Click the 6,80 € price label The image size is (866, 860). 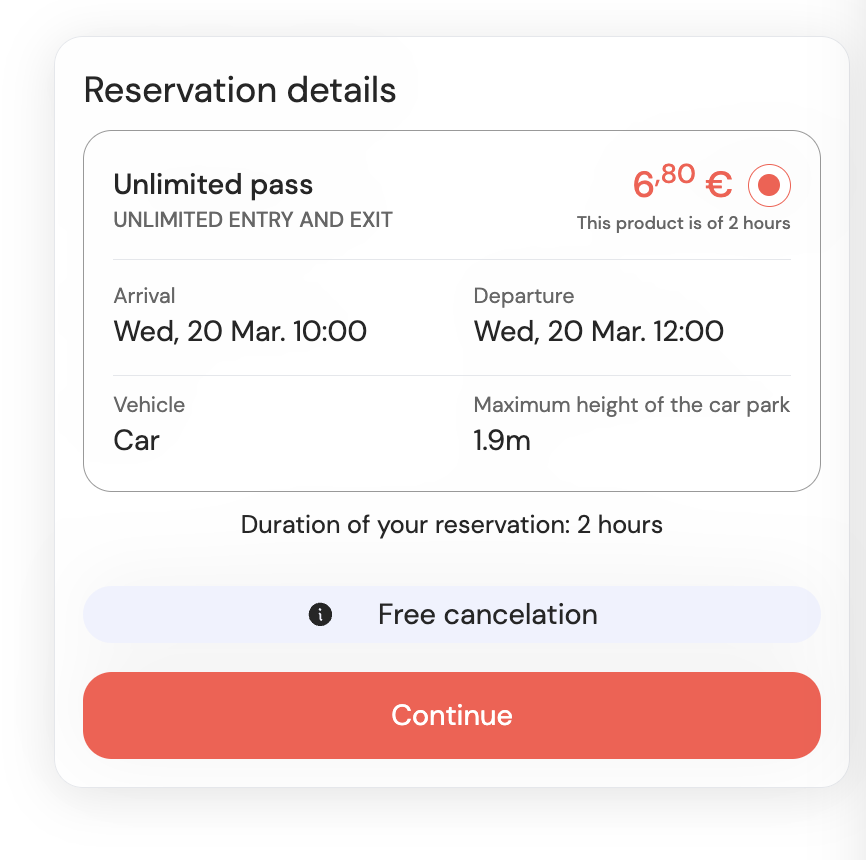pos(678,183)
